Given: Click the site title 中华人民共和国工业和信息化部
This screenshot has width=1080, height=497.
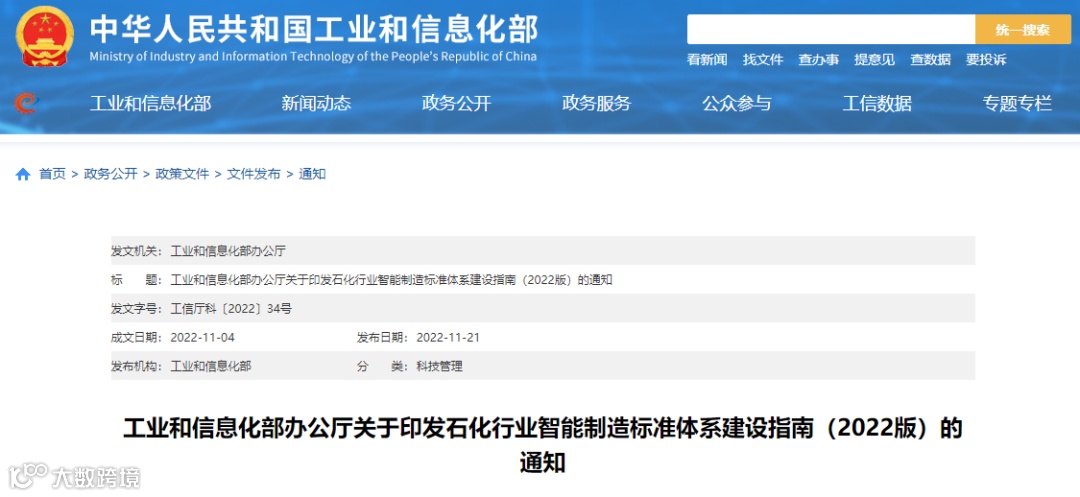Looking at the screenshot, I should [x=314, y=29].
